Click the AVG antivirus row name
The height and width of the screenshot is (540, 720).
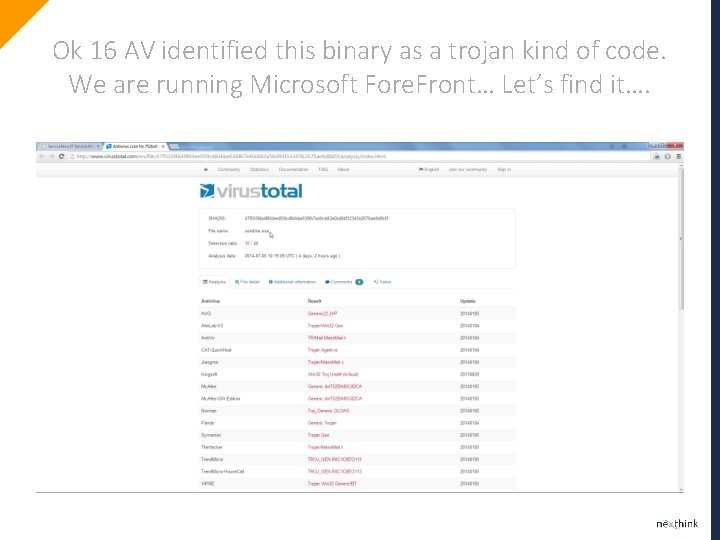pyautogui.click(x=206, y=314)
